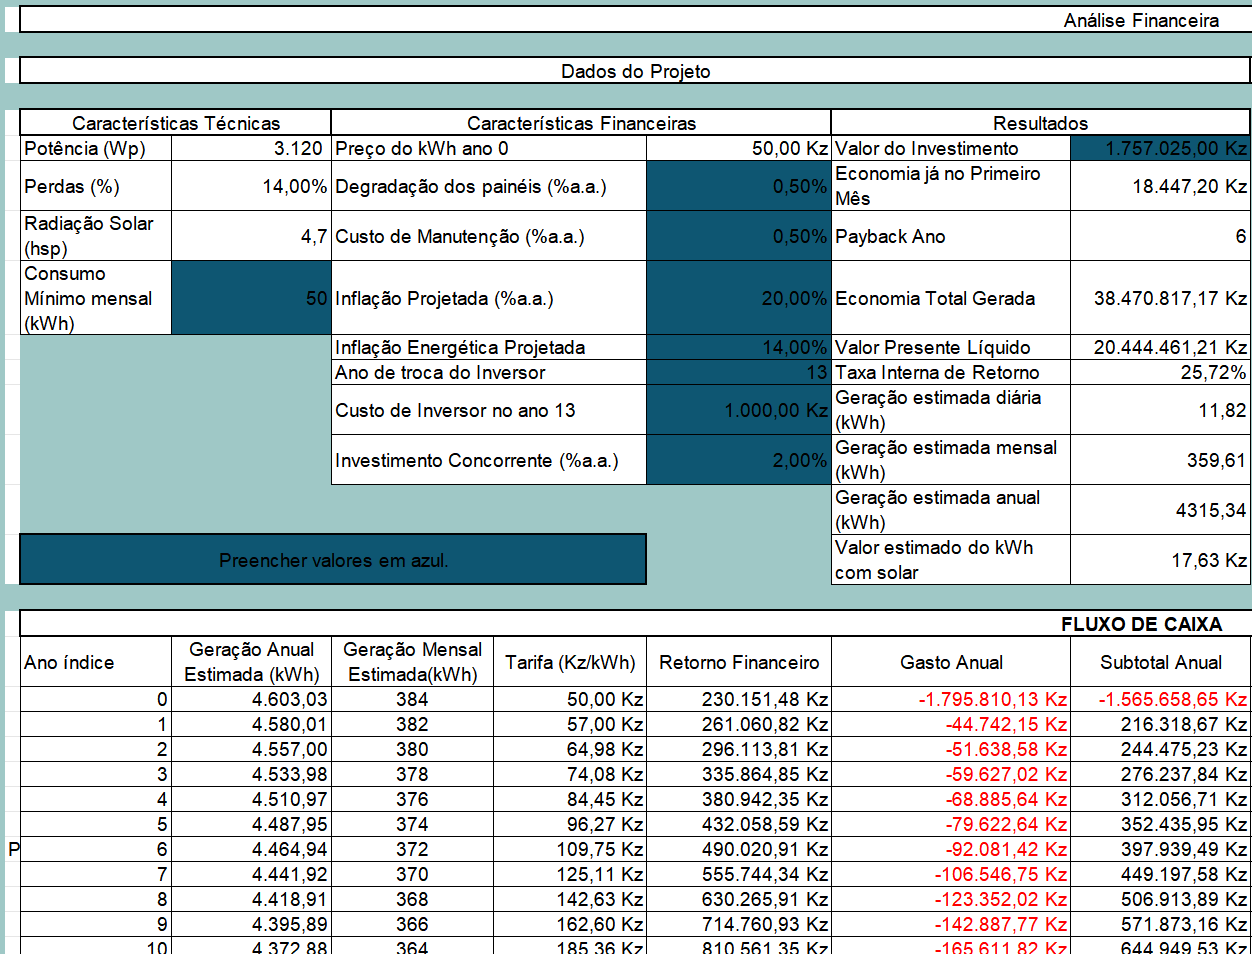Select the Tarifa (Kz/kWh) header
This screenshot has width=1252, height=954.
pos(570,662)
